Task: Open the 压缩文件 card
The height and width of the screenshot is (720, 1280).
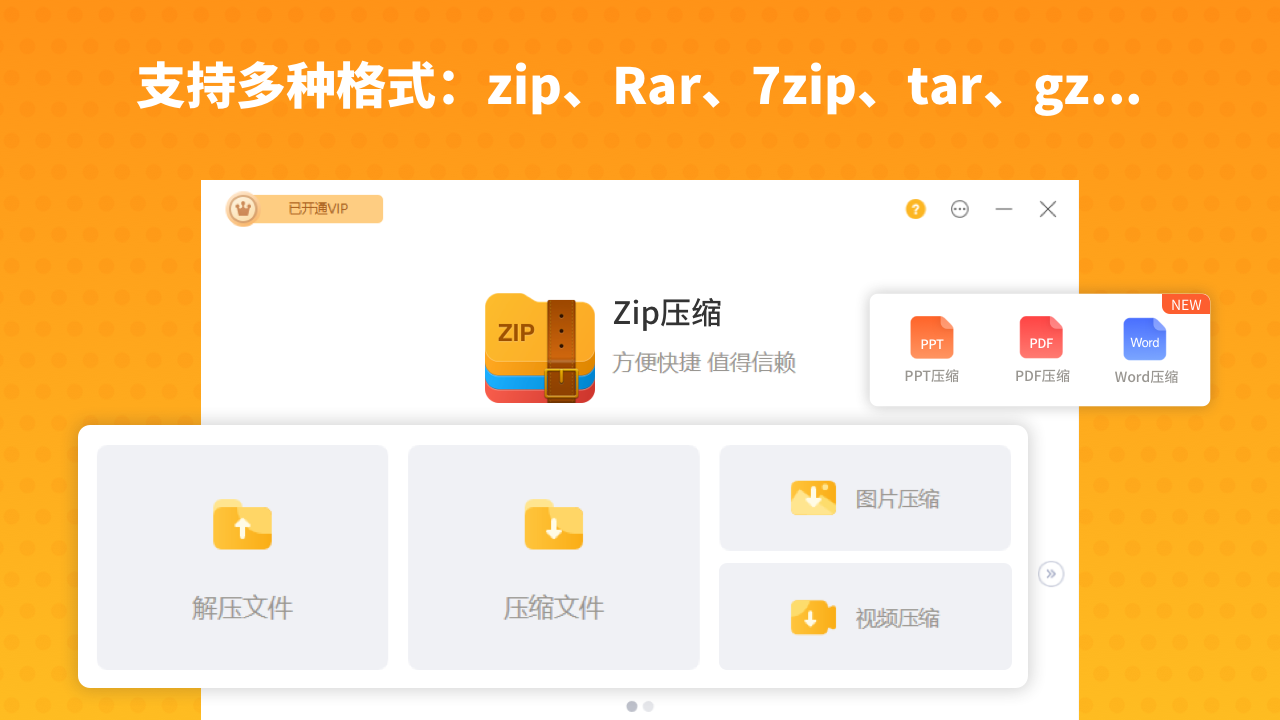Action: (553, 557)
